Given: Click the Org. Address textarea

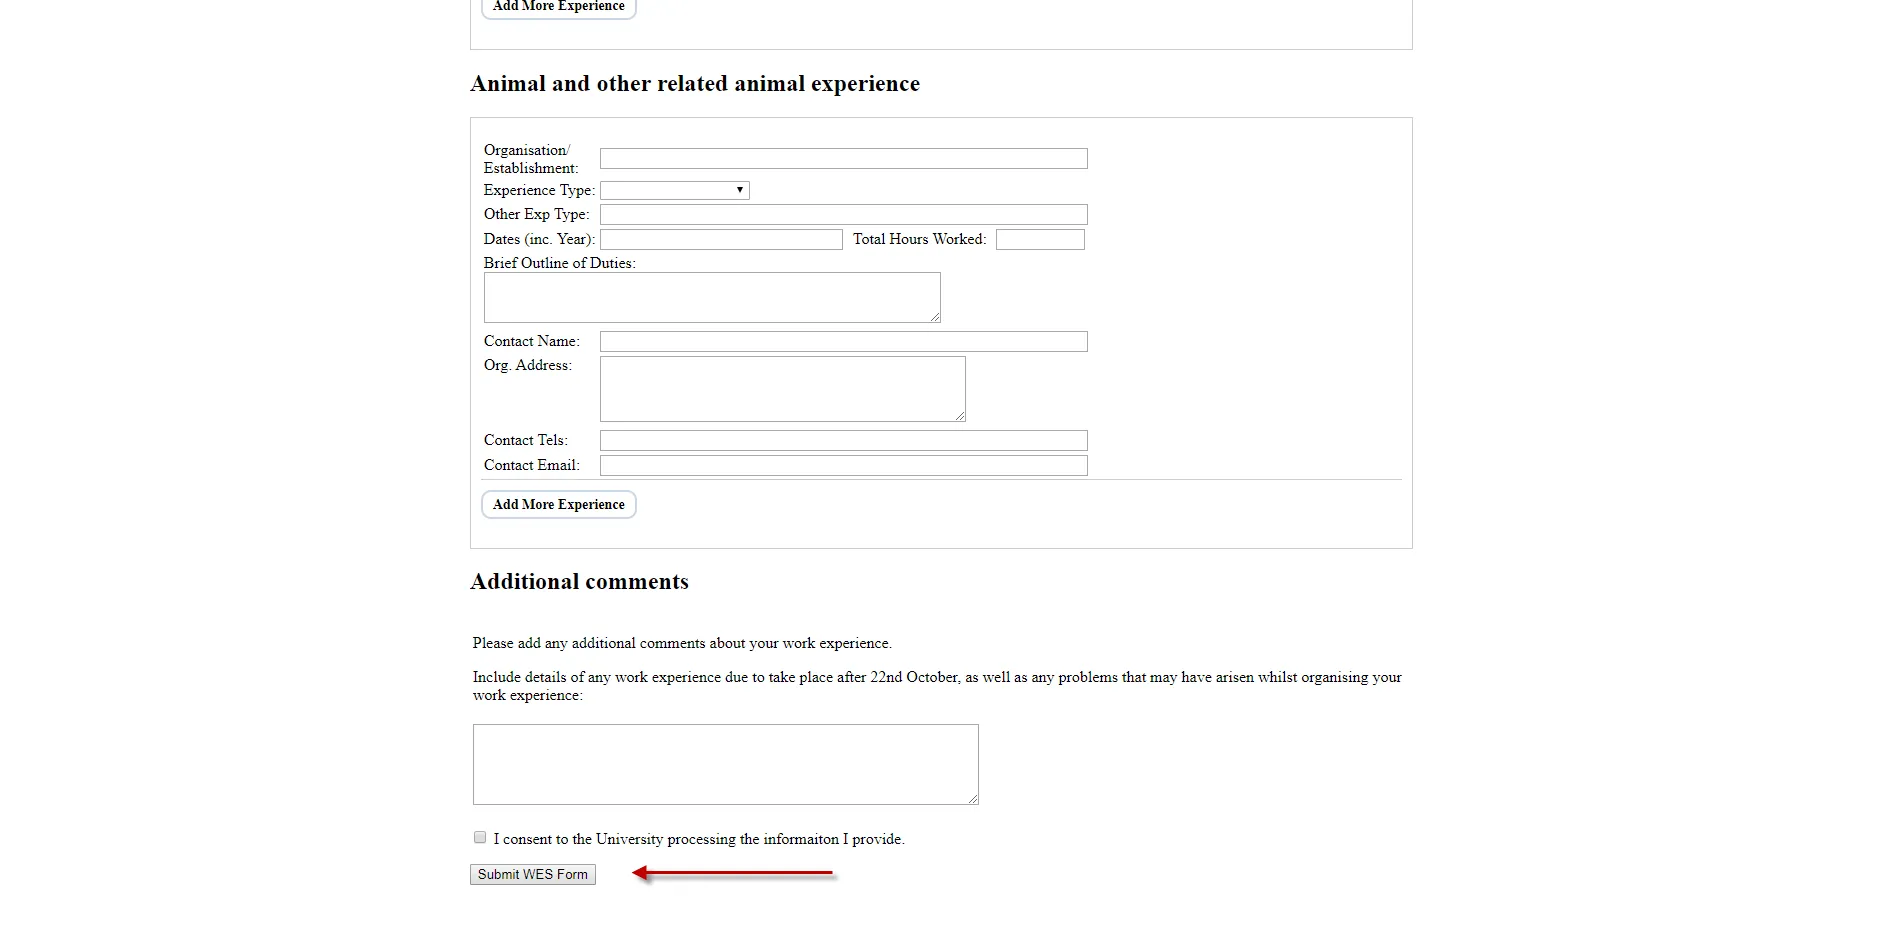Looking at the screenshot, I should pyautogui.click(x=780, y=388).
